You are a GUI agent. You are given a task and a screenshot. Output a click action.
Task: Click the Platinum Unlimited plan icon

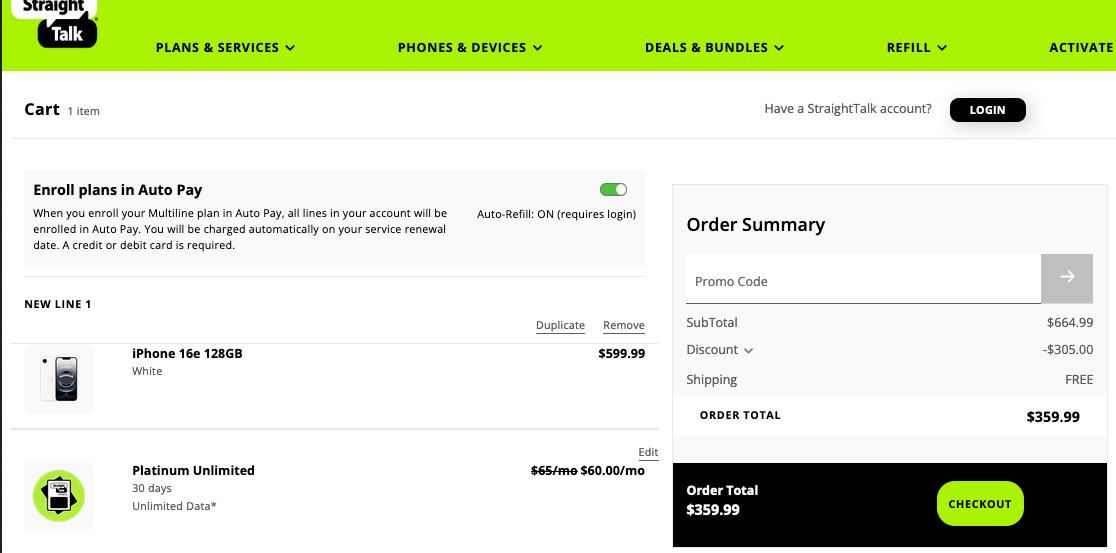pyautogui.click(x=59, y=495)
